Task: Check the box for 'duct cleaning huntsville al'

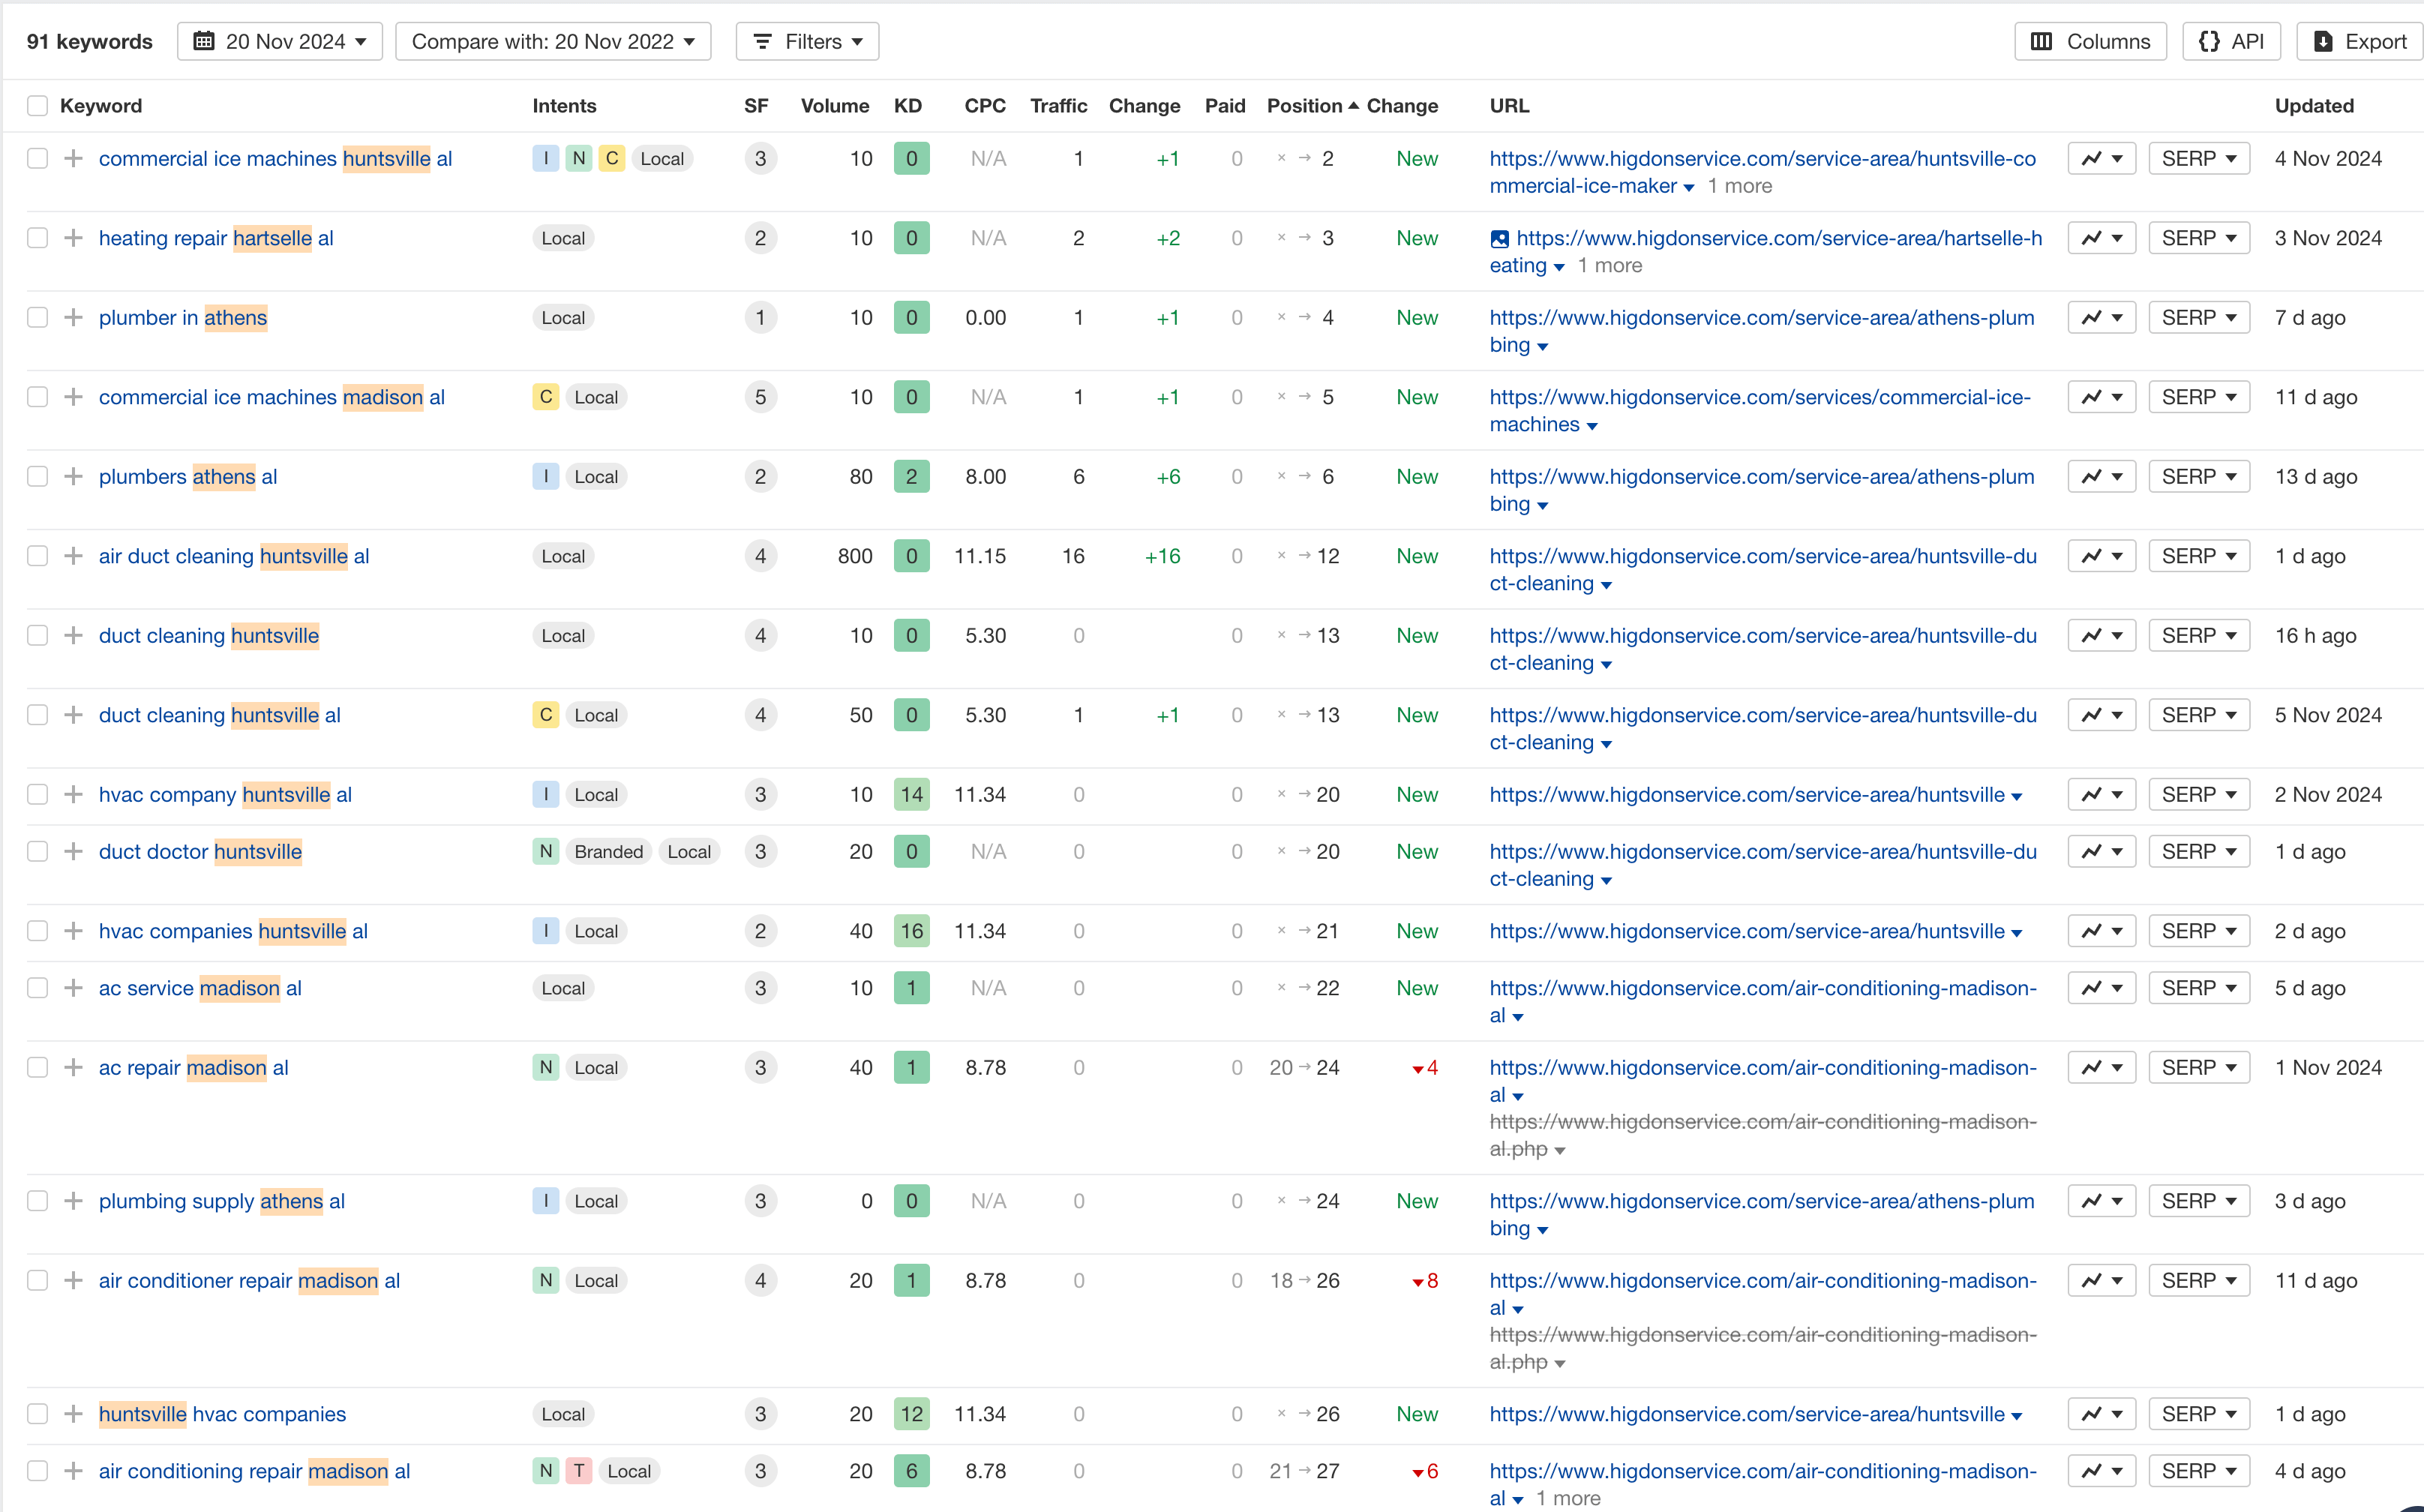Action: click(38, 715)
